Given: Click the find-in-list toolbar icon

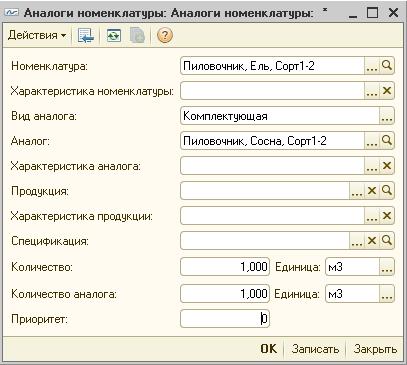Looking at the screenshot, I should pos(86,35).
